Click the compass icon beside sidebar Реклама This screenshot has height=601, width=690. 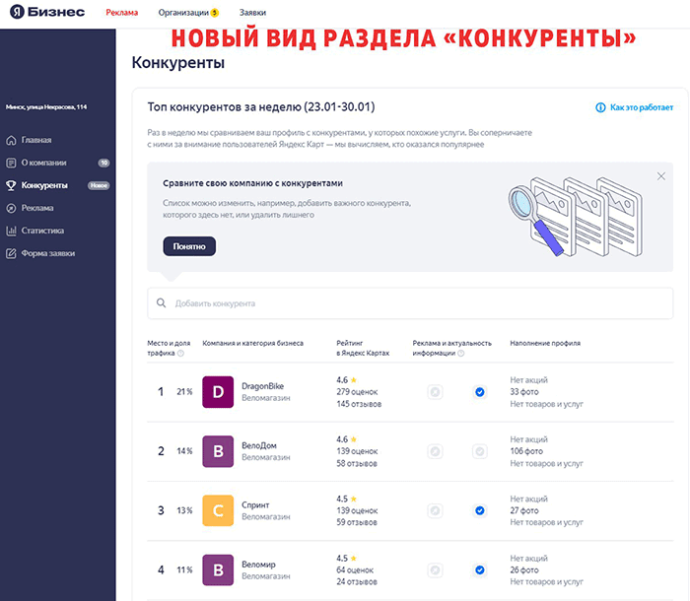click(x=11, y=208)
